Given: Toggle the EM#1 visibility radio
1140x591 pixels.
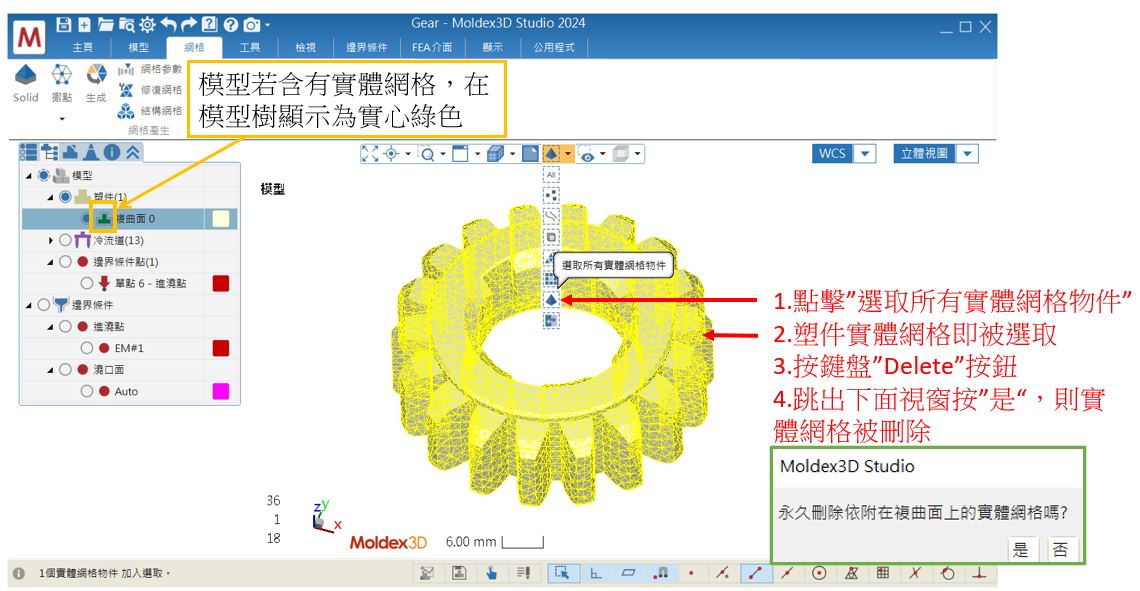Looking at the screenshot, I should (87, 348).
